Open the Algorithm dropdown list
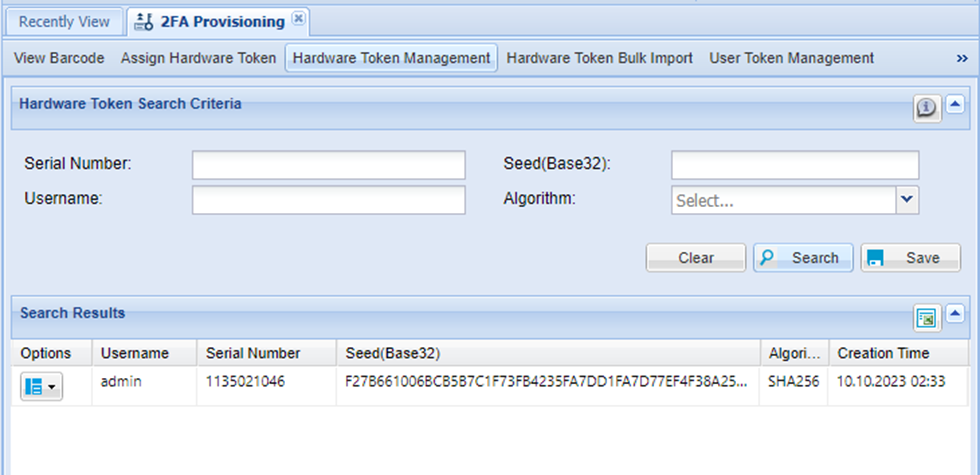 906,200
